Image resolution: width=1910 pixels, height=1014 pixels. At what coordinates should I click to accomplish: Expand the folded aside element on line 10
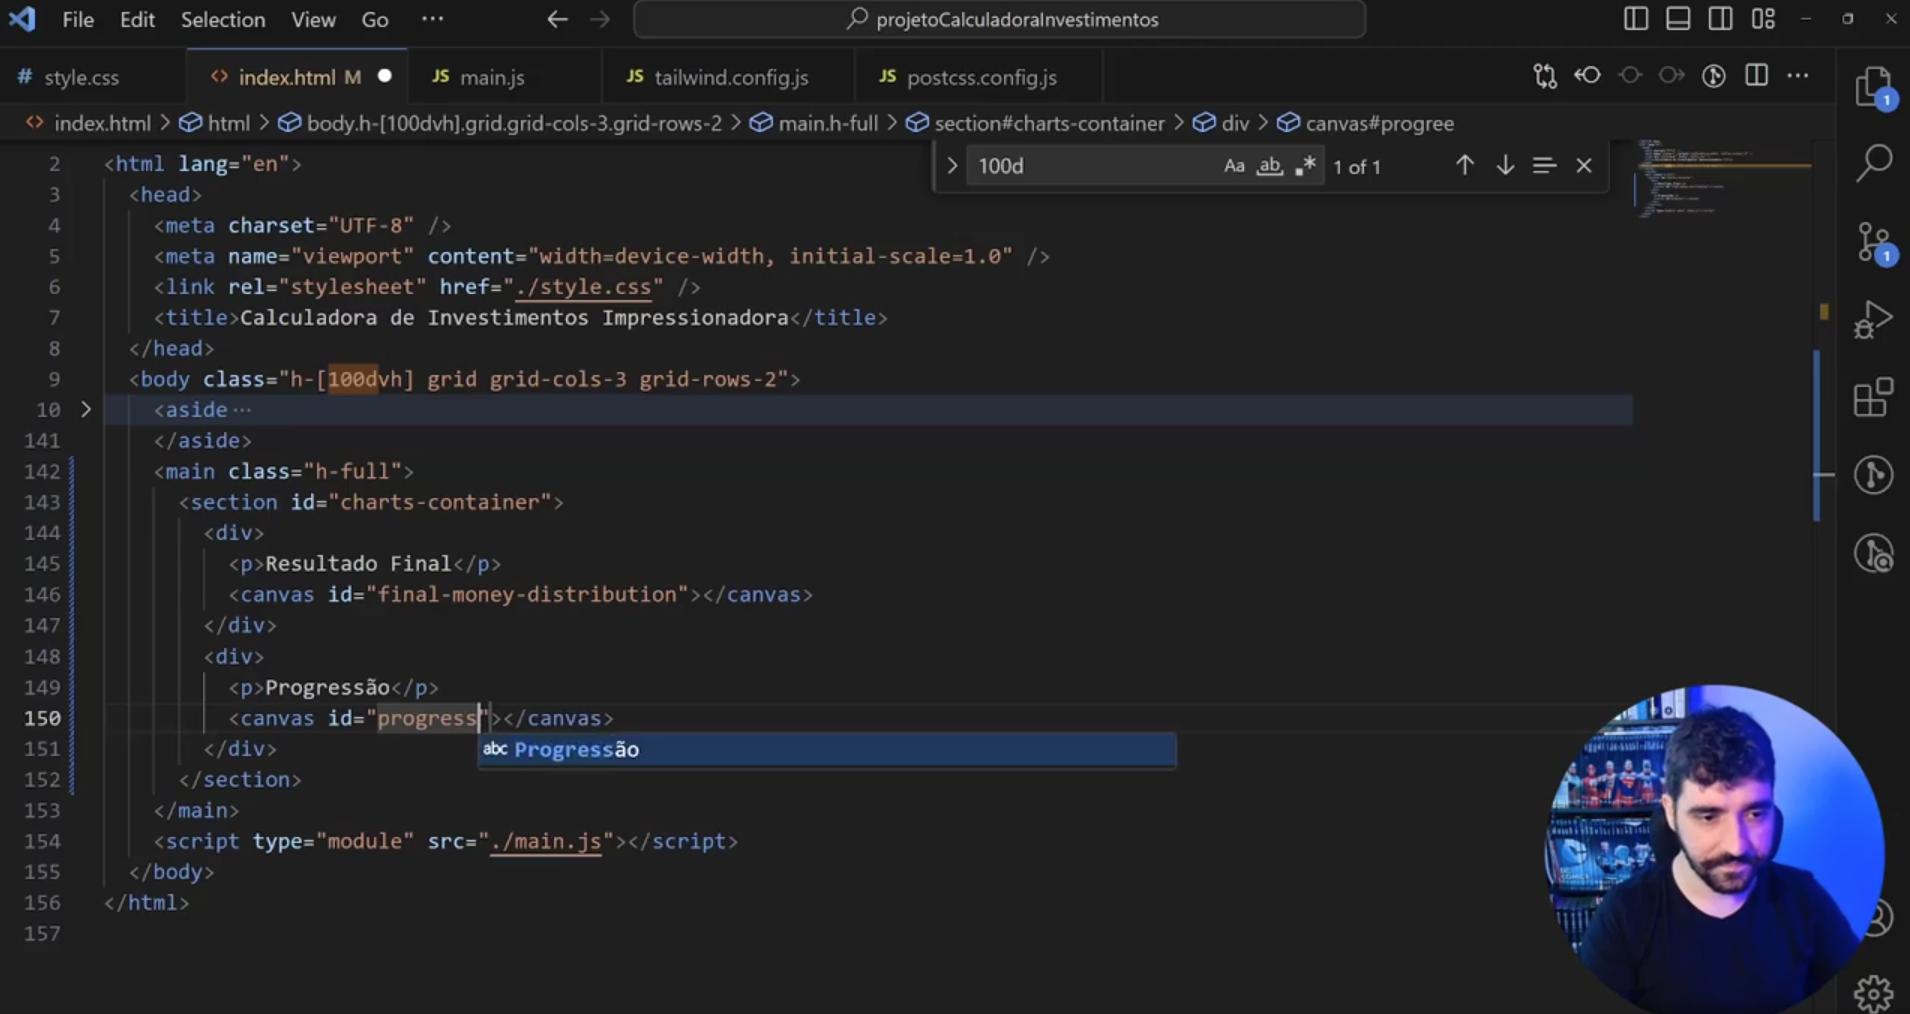(86, 409)
